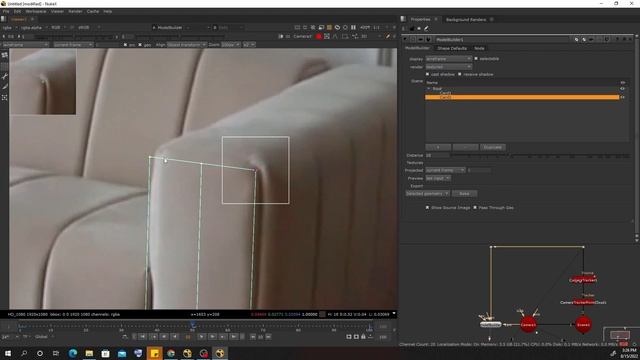Open the viewer wireframe display dropdown
This screenshot has height=360, width=640.
(25, 44)
